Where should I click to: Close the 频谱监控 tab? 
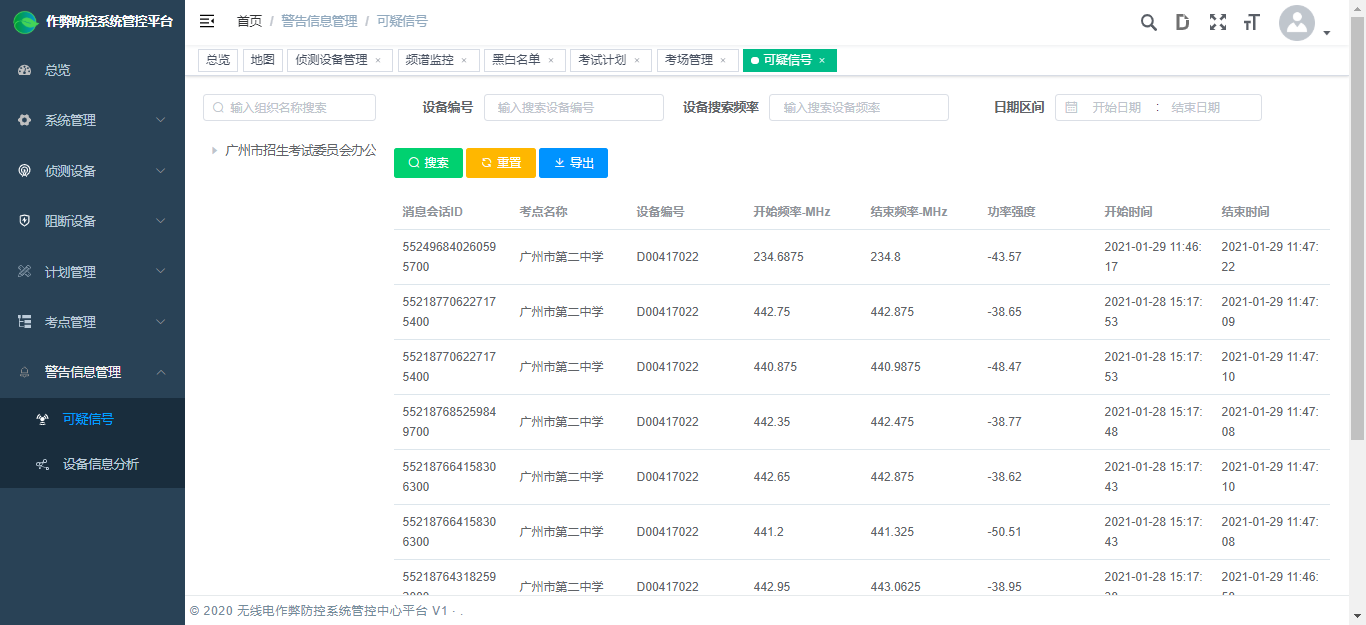coord(464,61)
